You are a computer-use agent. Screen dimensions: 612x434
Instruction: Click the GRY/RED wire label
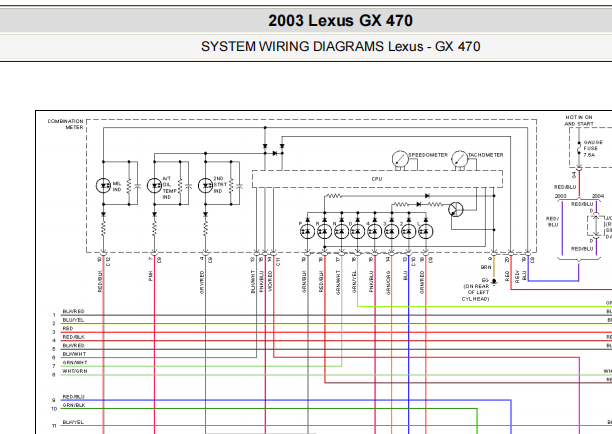click(202, 282)
